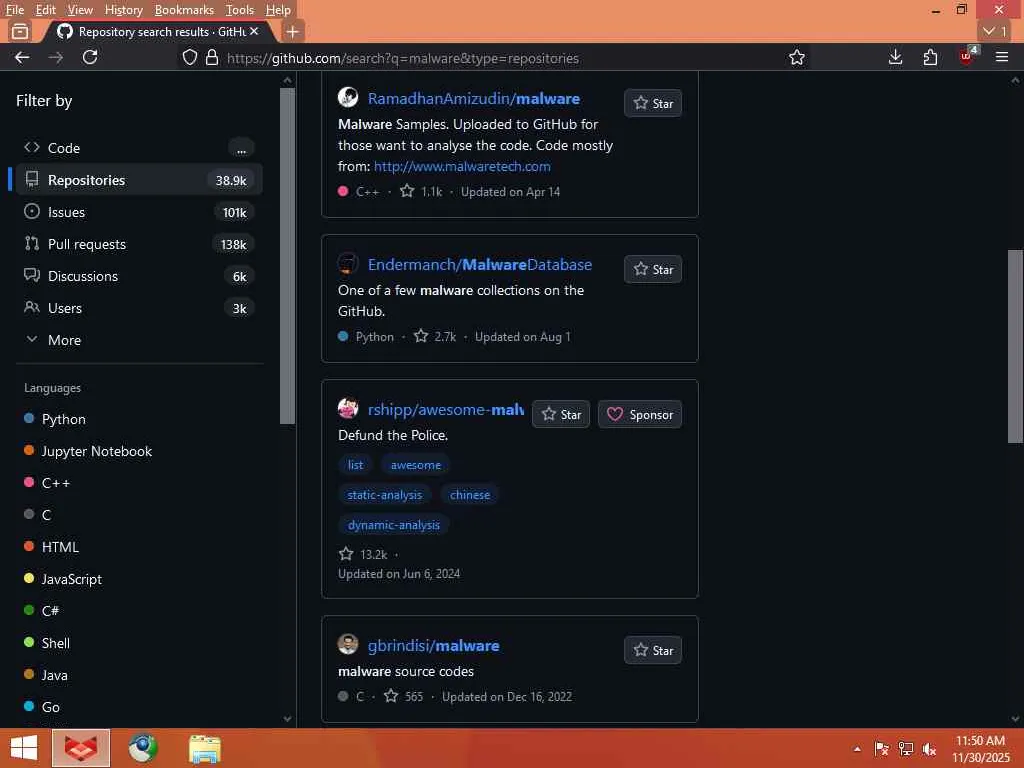1024x768 pixels.
Task: View site security padlock info
Action: tap(212, 57)
